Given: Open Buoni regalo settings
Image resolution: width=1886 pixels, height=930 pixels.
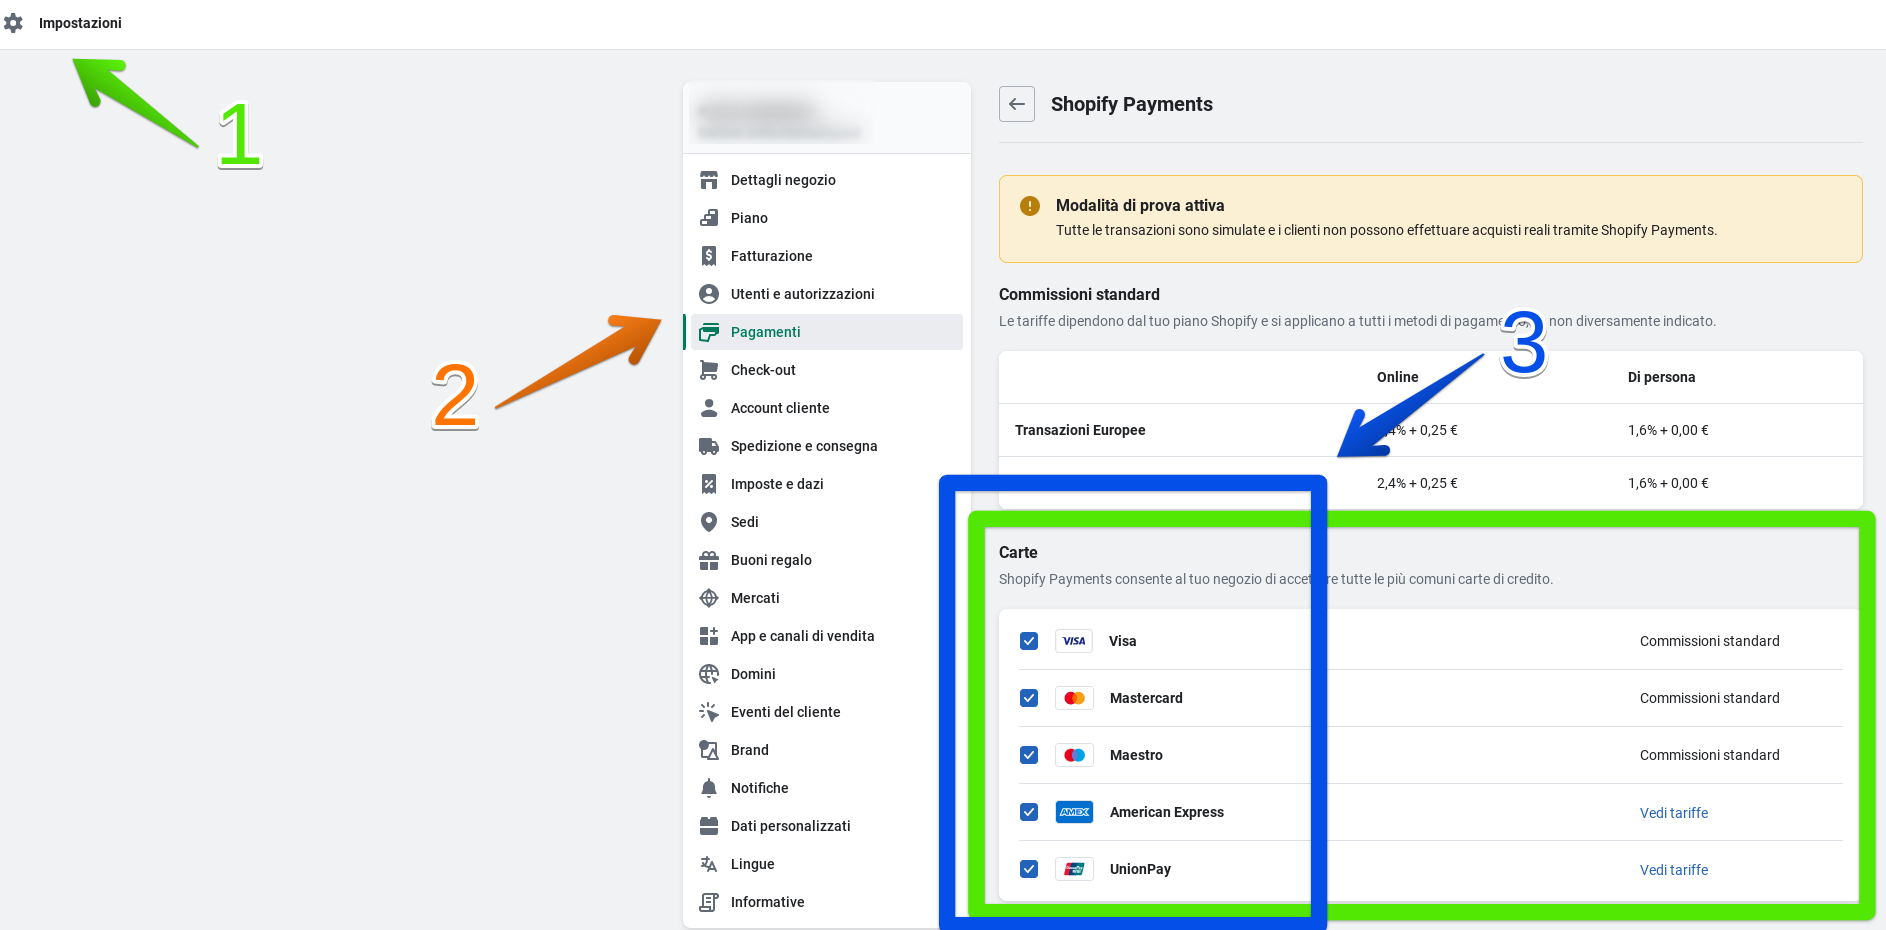Looking at the screenshot, I should (826, 560).
